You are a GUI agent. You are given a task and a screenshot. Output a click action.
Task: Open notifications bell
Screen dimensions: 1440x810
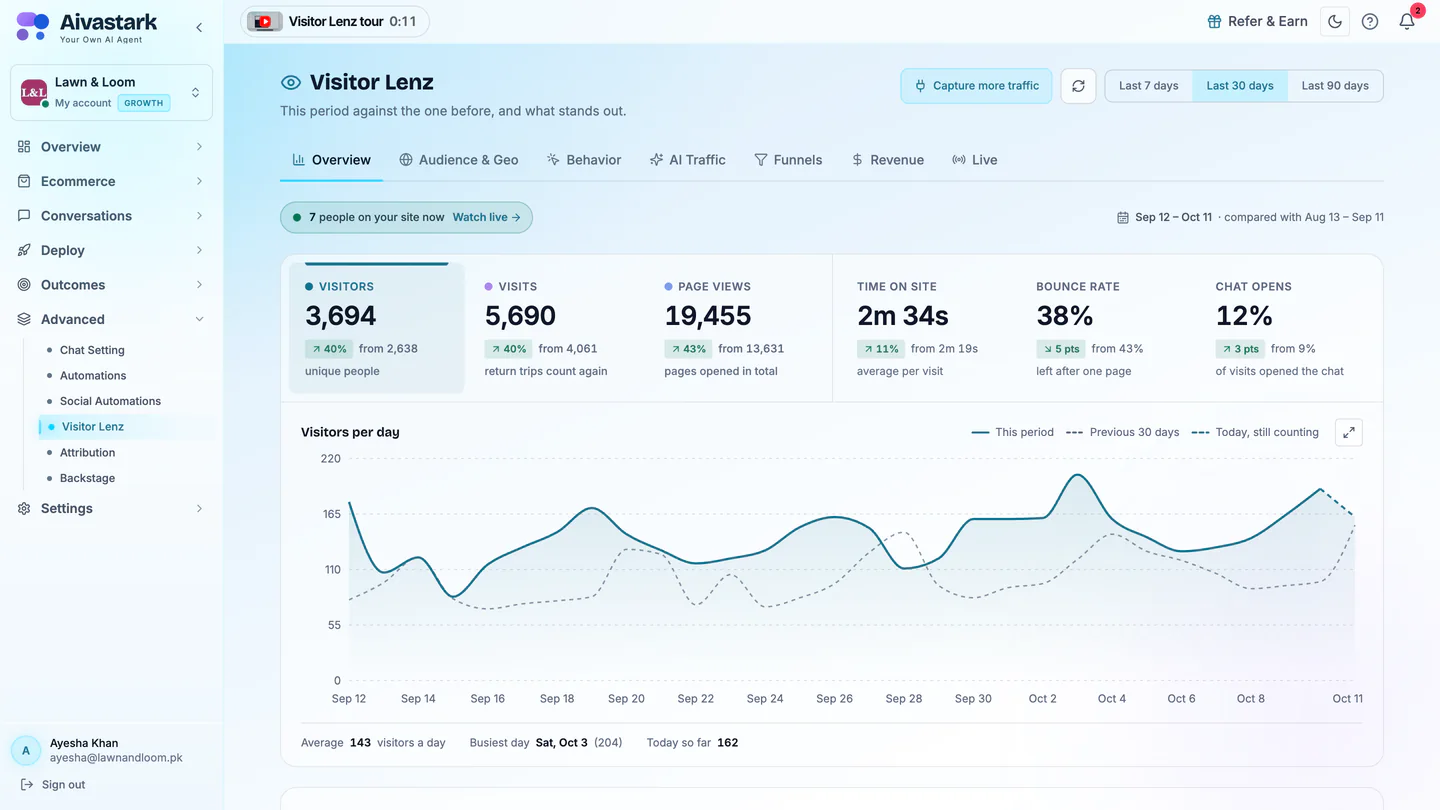pos(1407,21)
